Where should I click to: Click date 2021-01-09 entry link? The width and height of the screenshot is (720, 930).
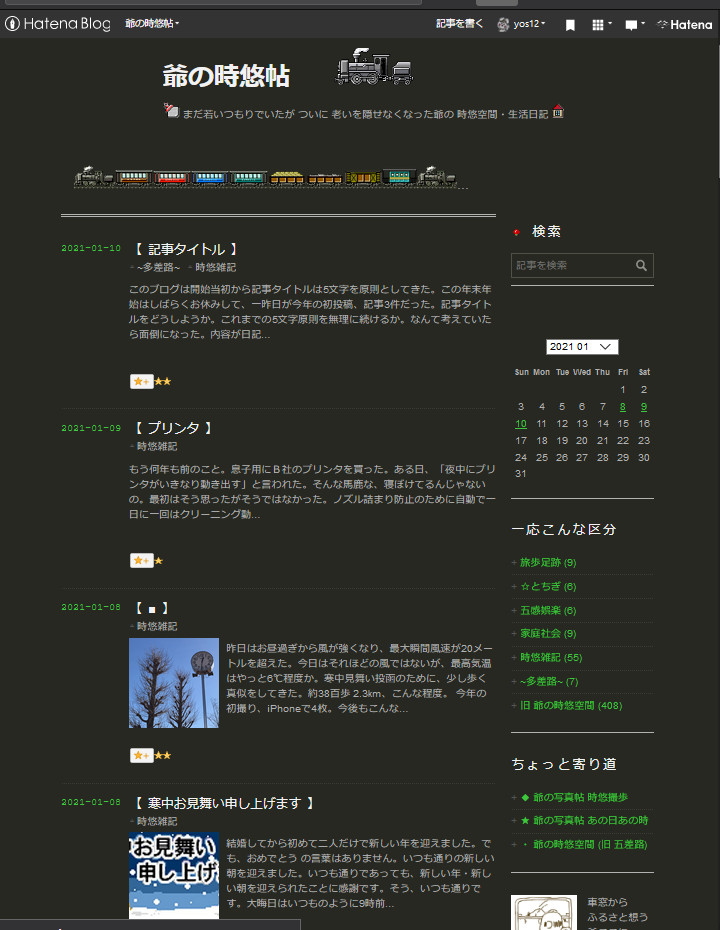click(x=91, y=428)
